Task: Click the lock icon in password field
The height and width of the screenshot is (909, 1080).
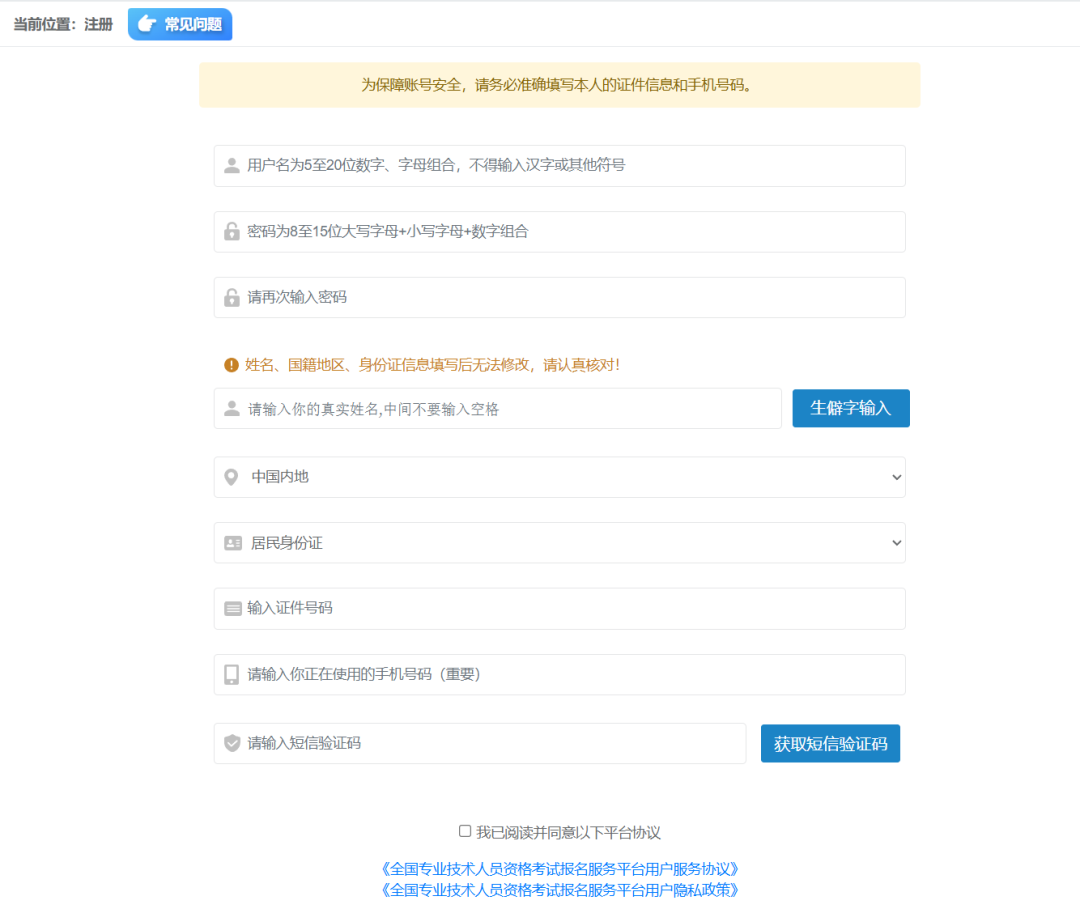Action: (231, 231)
